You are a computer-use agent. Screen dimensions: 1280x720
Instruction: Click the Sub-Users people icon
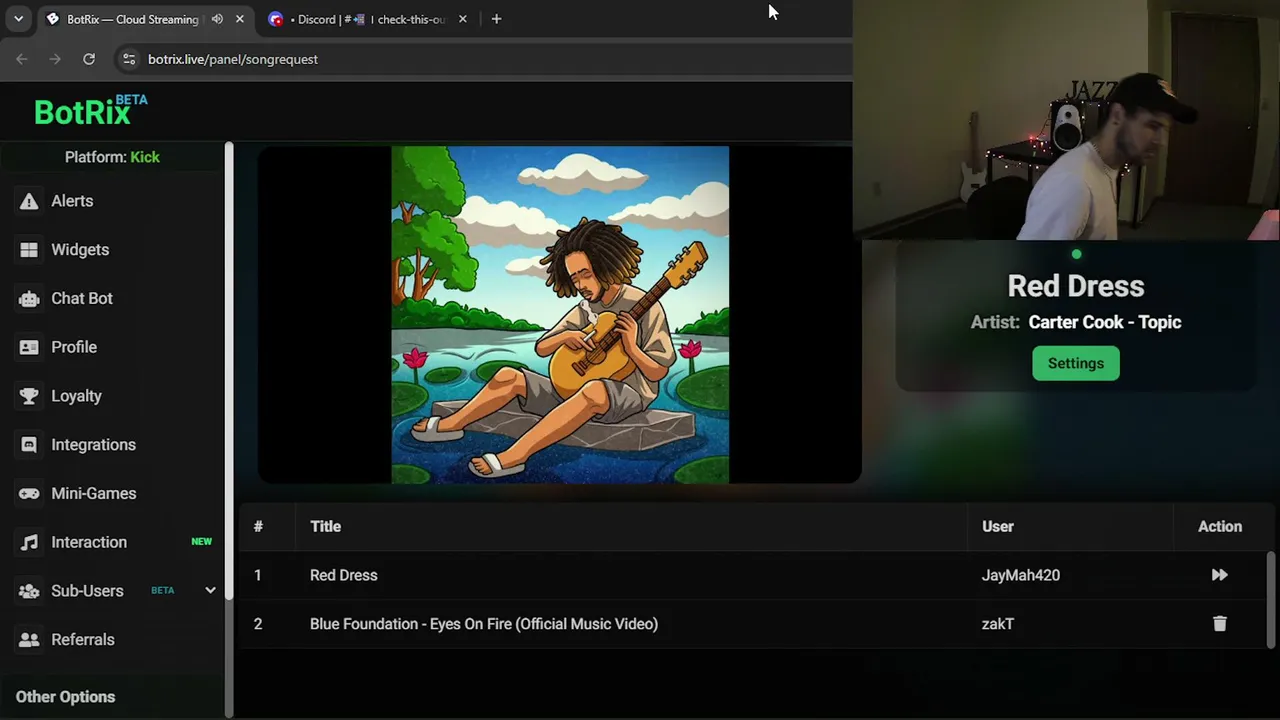tap(29, 591)
